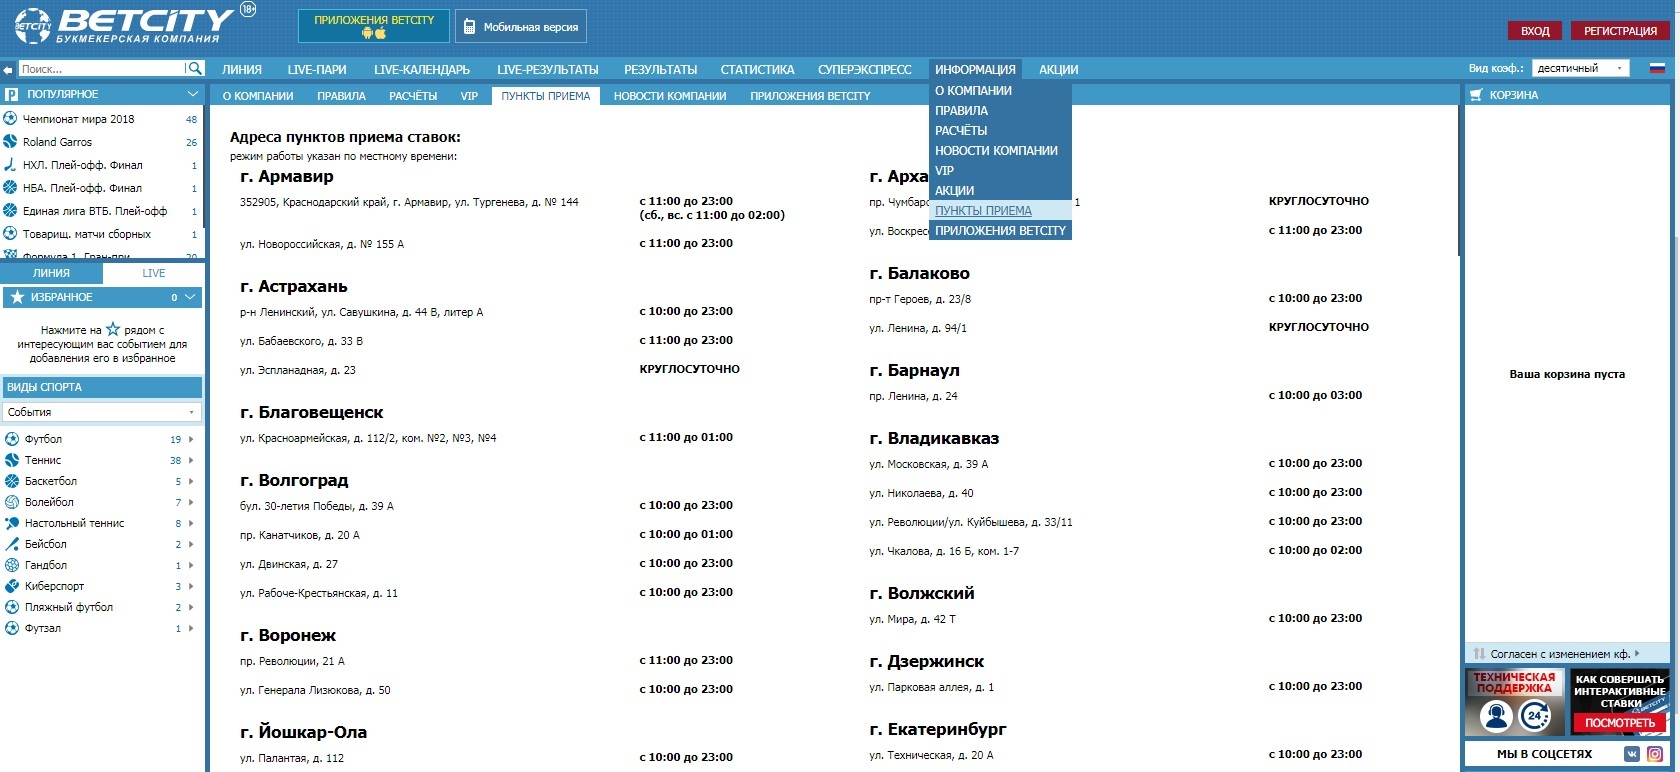Click the Вход login button
1680x772 pixels.
pos(1535,31)
